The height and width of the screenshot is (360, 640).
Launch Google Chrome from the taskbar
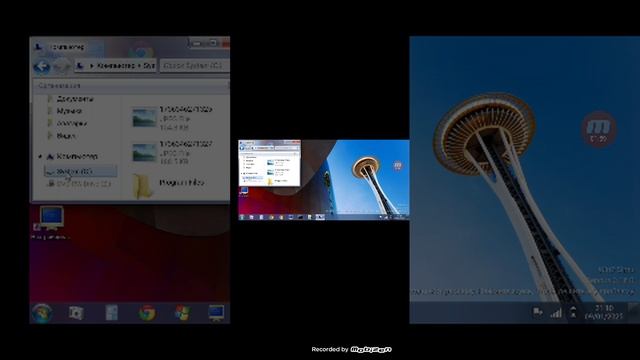[x=147, y=313]
